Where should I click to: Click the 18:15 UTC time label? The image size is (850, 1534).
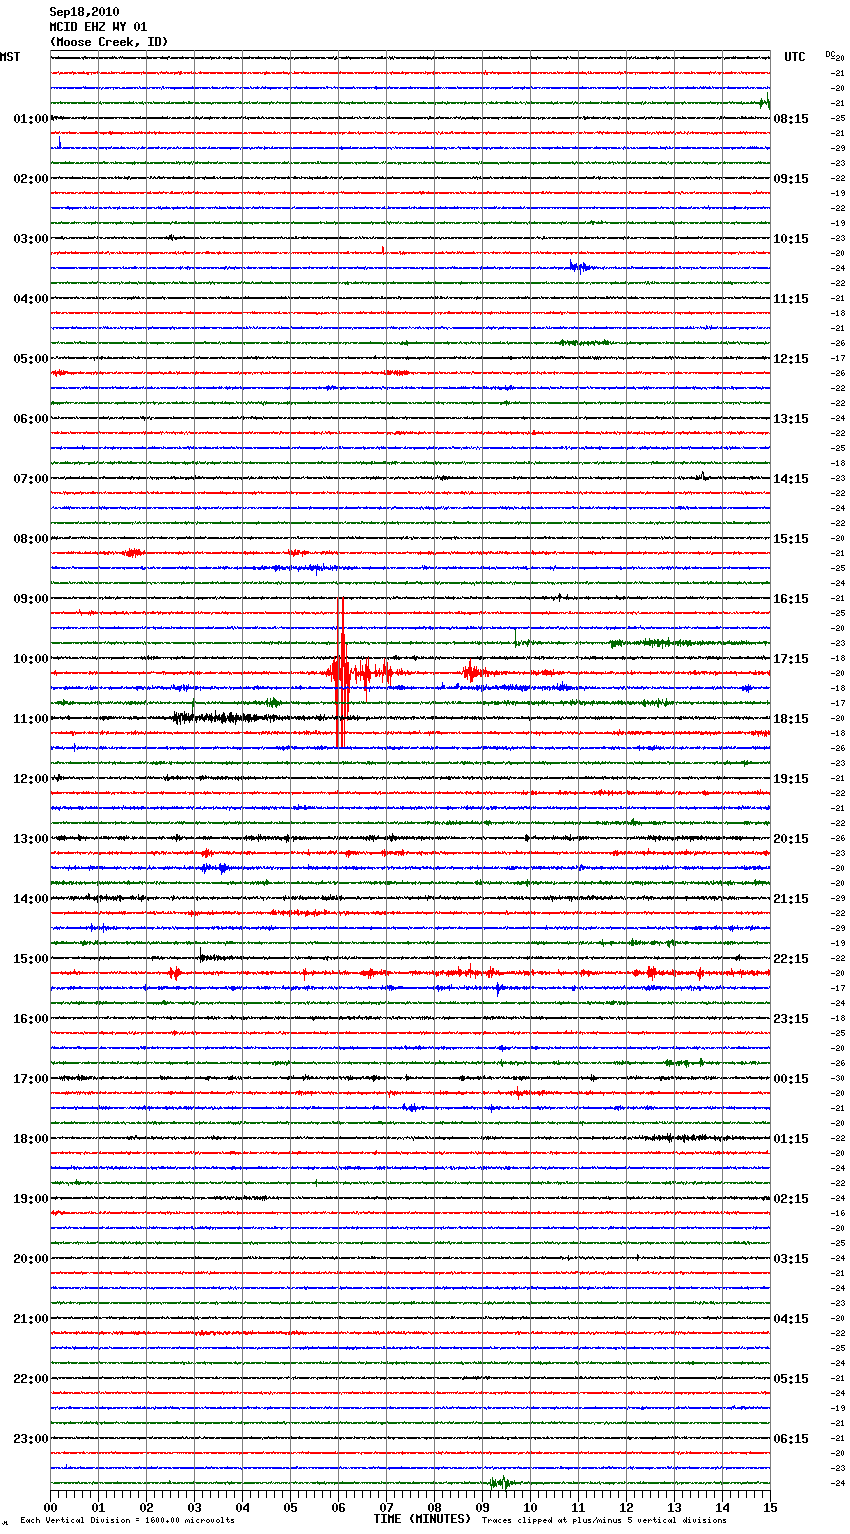[x=791, y=719]
